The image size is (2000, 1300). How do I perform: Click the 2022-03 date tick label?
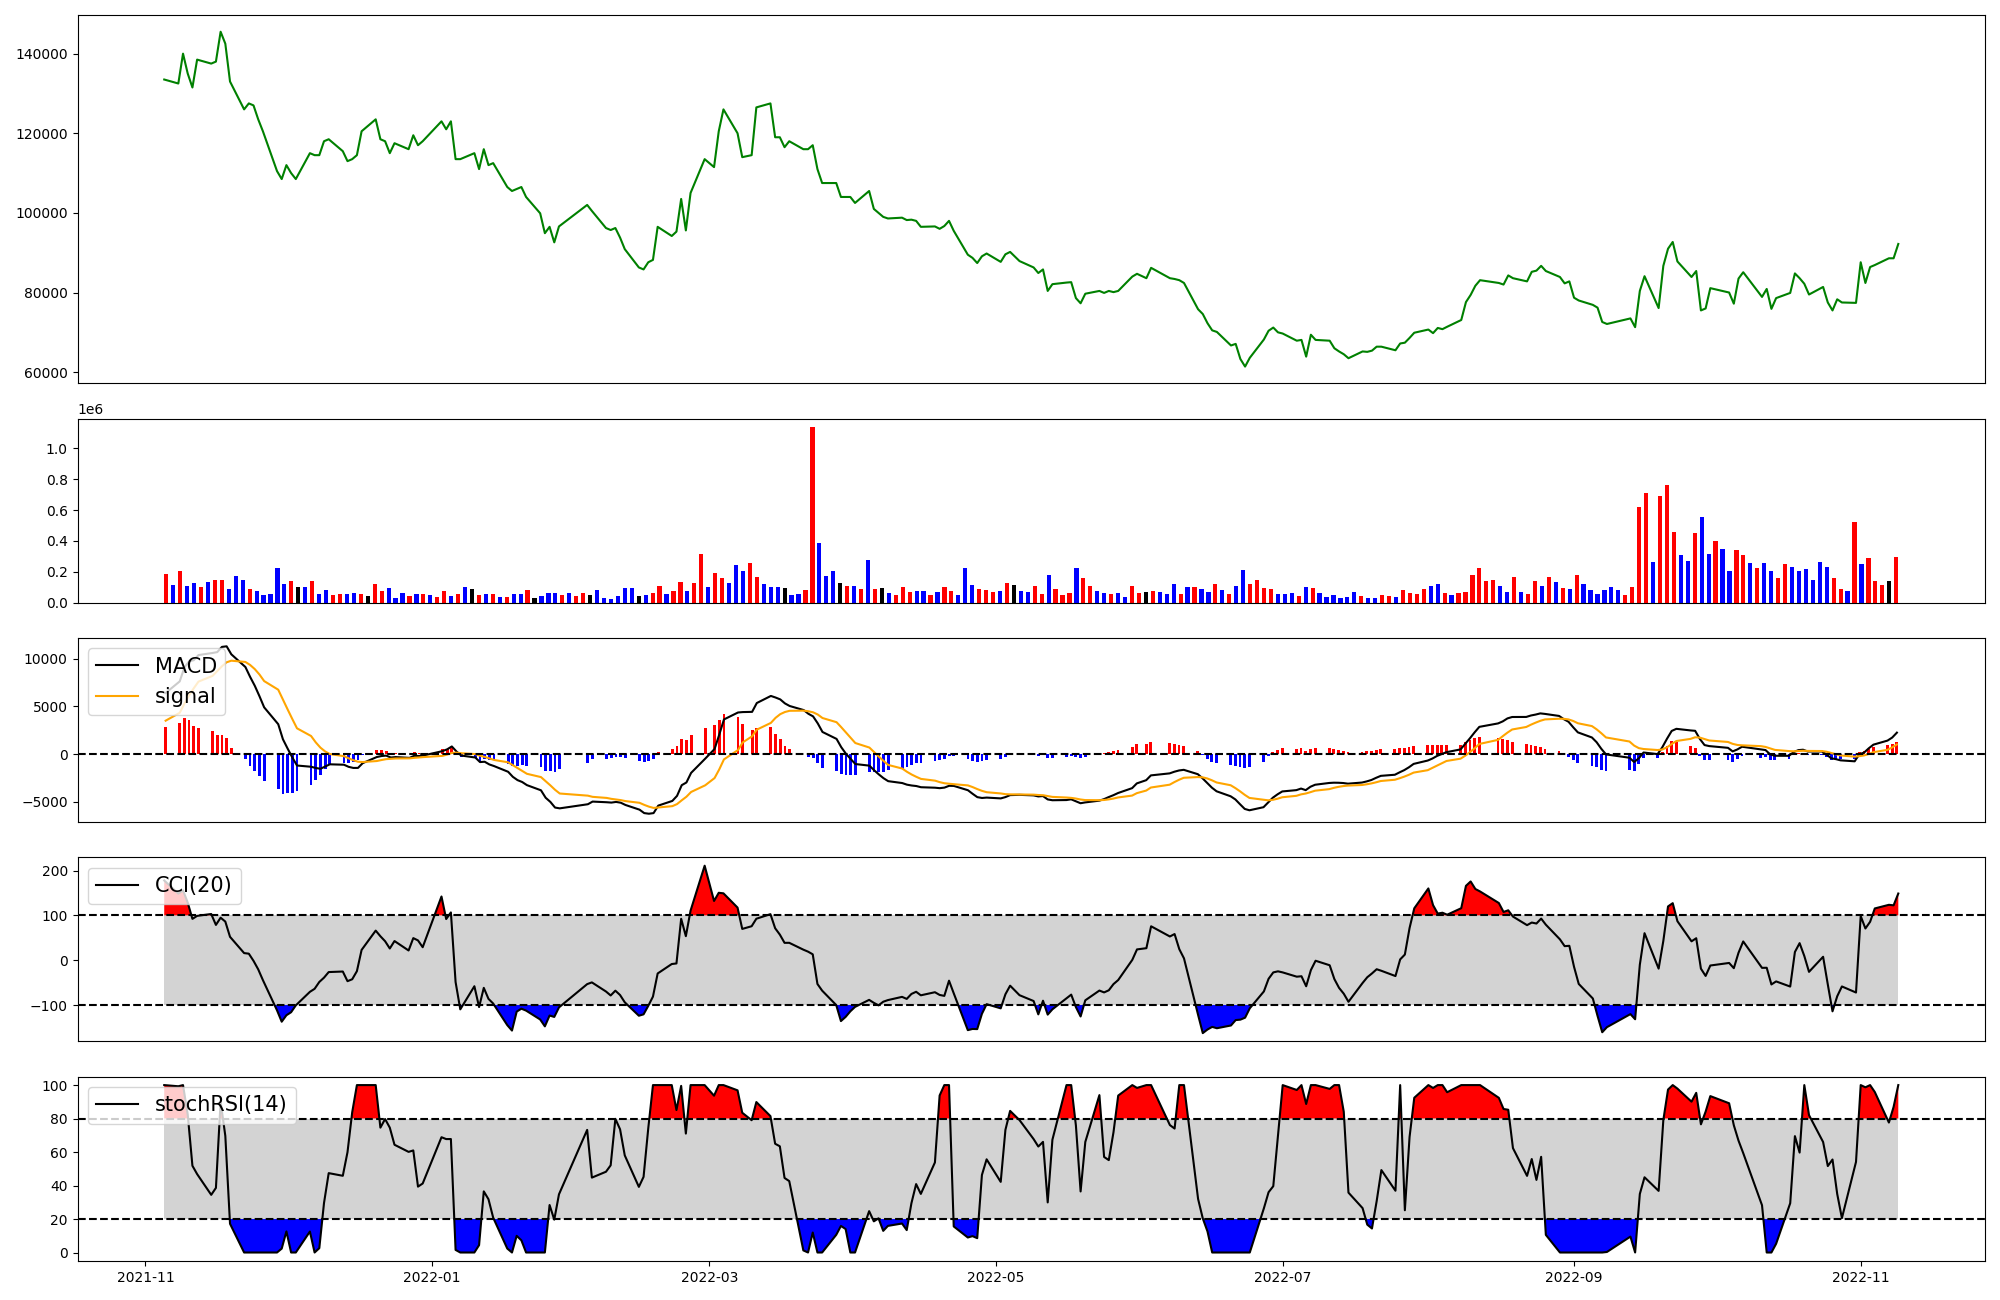[709, 1277]
